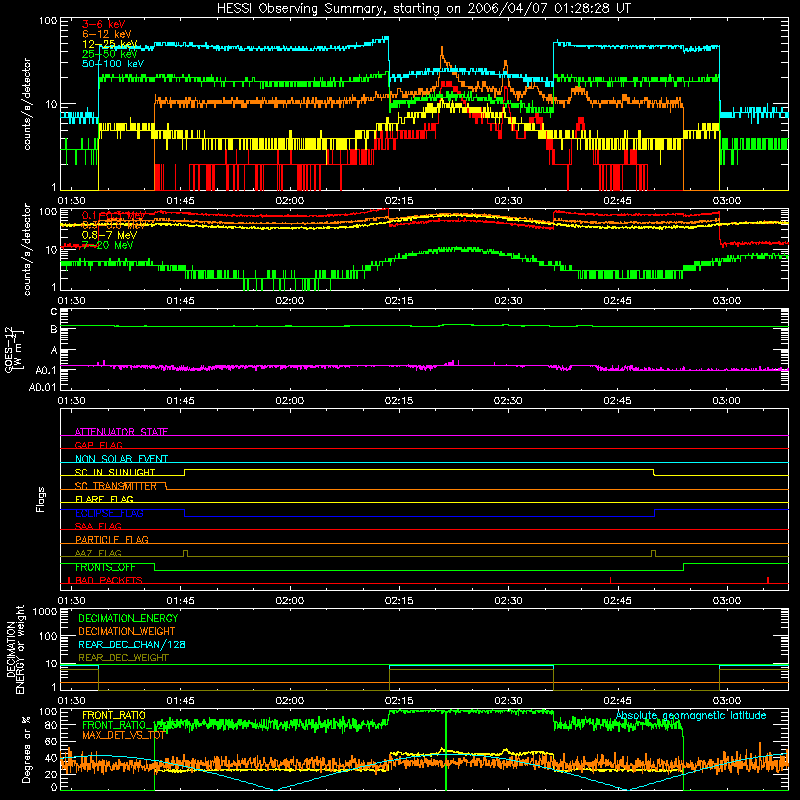
Task: Click the green '7-20 MeV' legend label
Action: click(x=108, y=245)
